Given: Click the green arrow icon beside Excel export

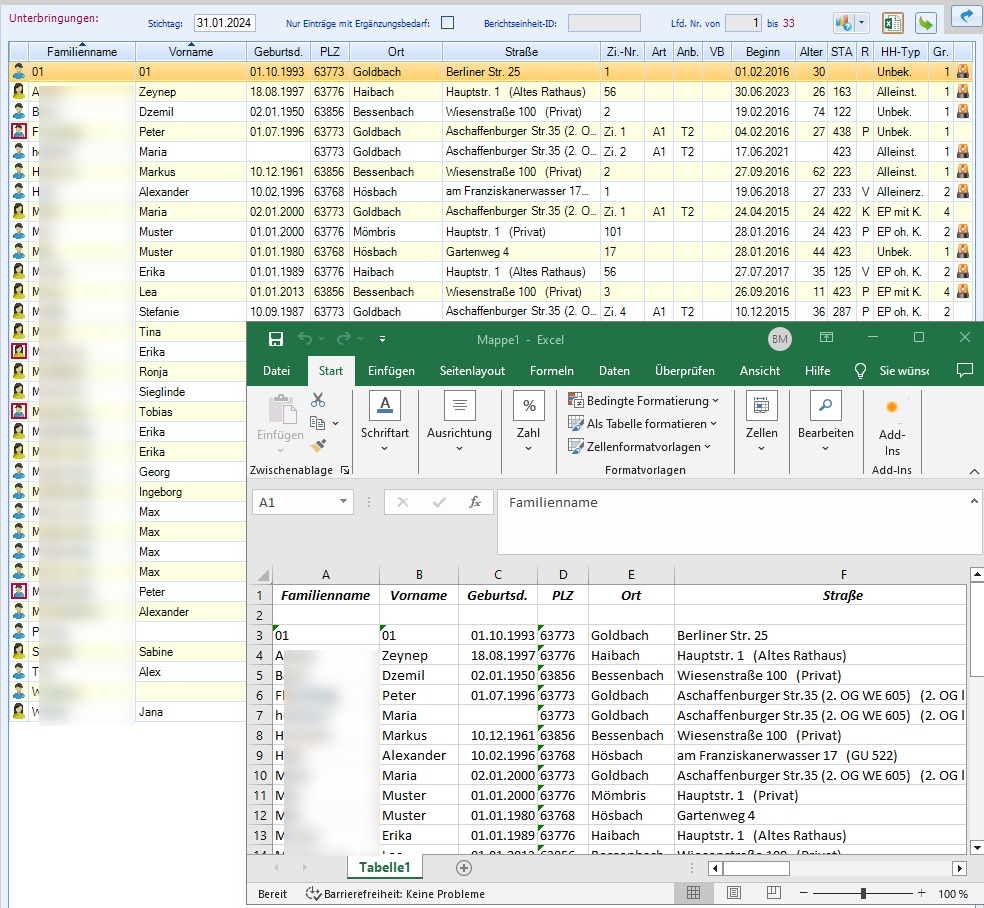Looking at the screenshot, I should [x=925, y=22].
